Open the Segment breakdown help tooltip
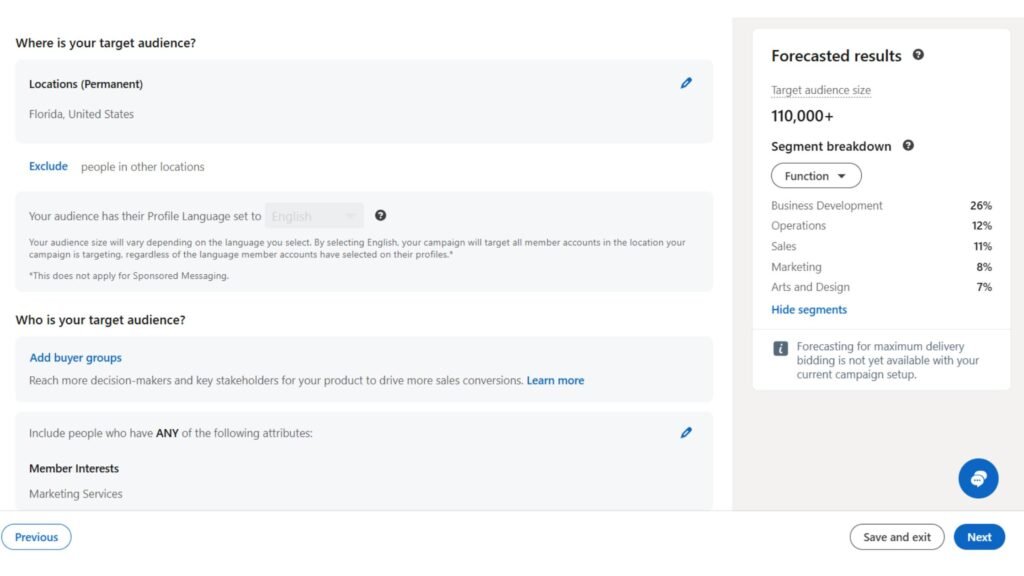The height and width of the screenshot is (576, 1024). click(x=908, y=146)
